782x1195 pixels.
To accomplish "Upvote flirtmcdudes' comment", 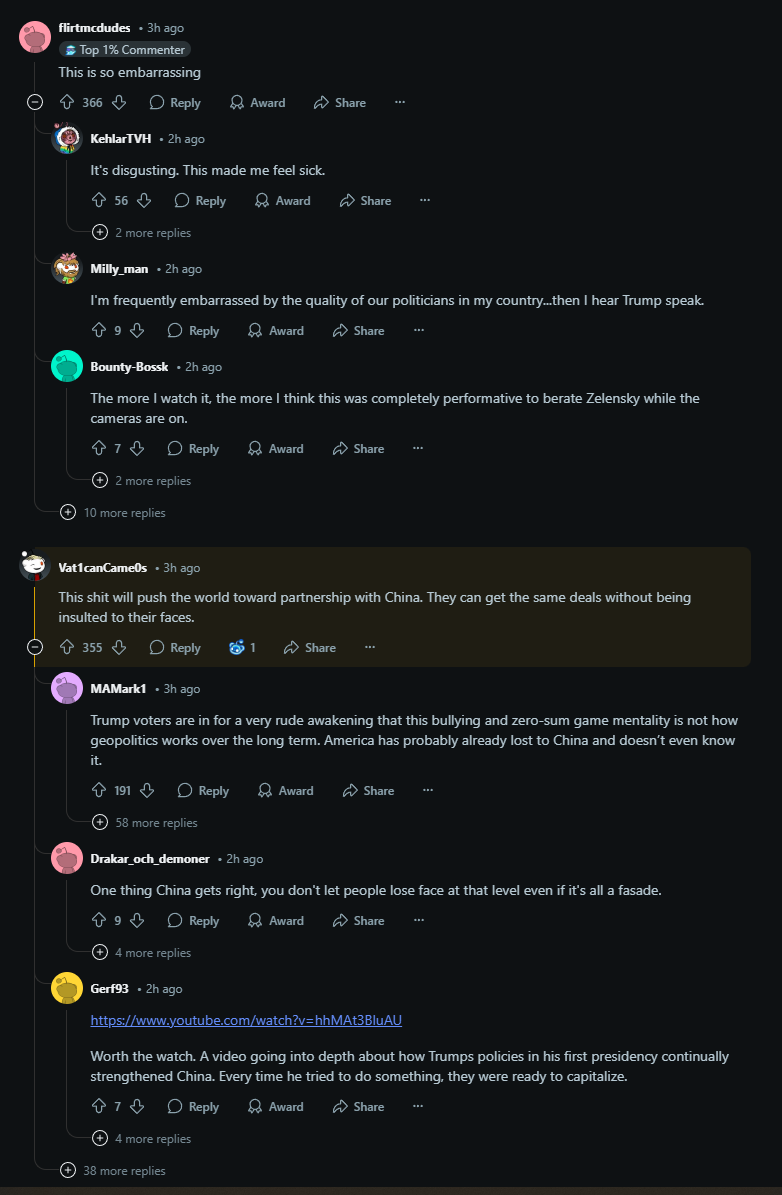I will coord(67,102).
